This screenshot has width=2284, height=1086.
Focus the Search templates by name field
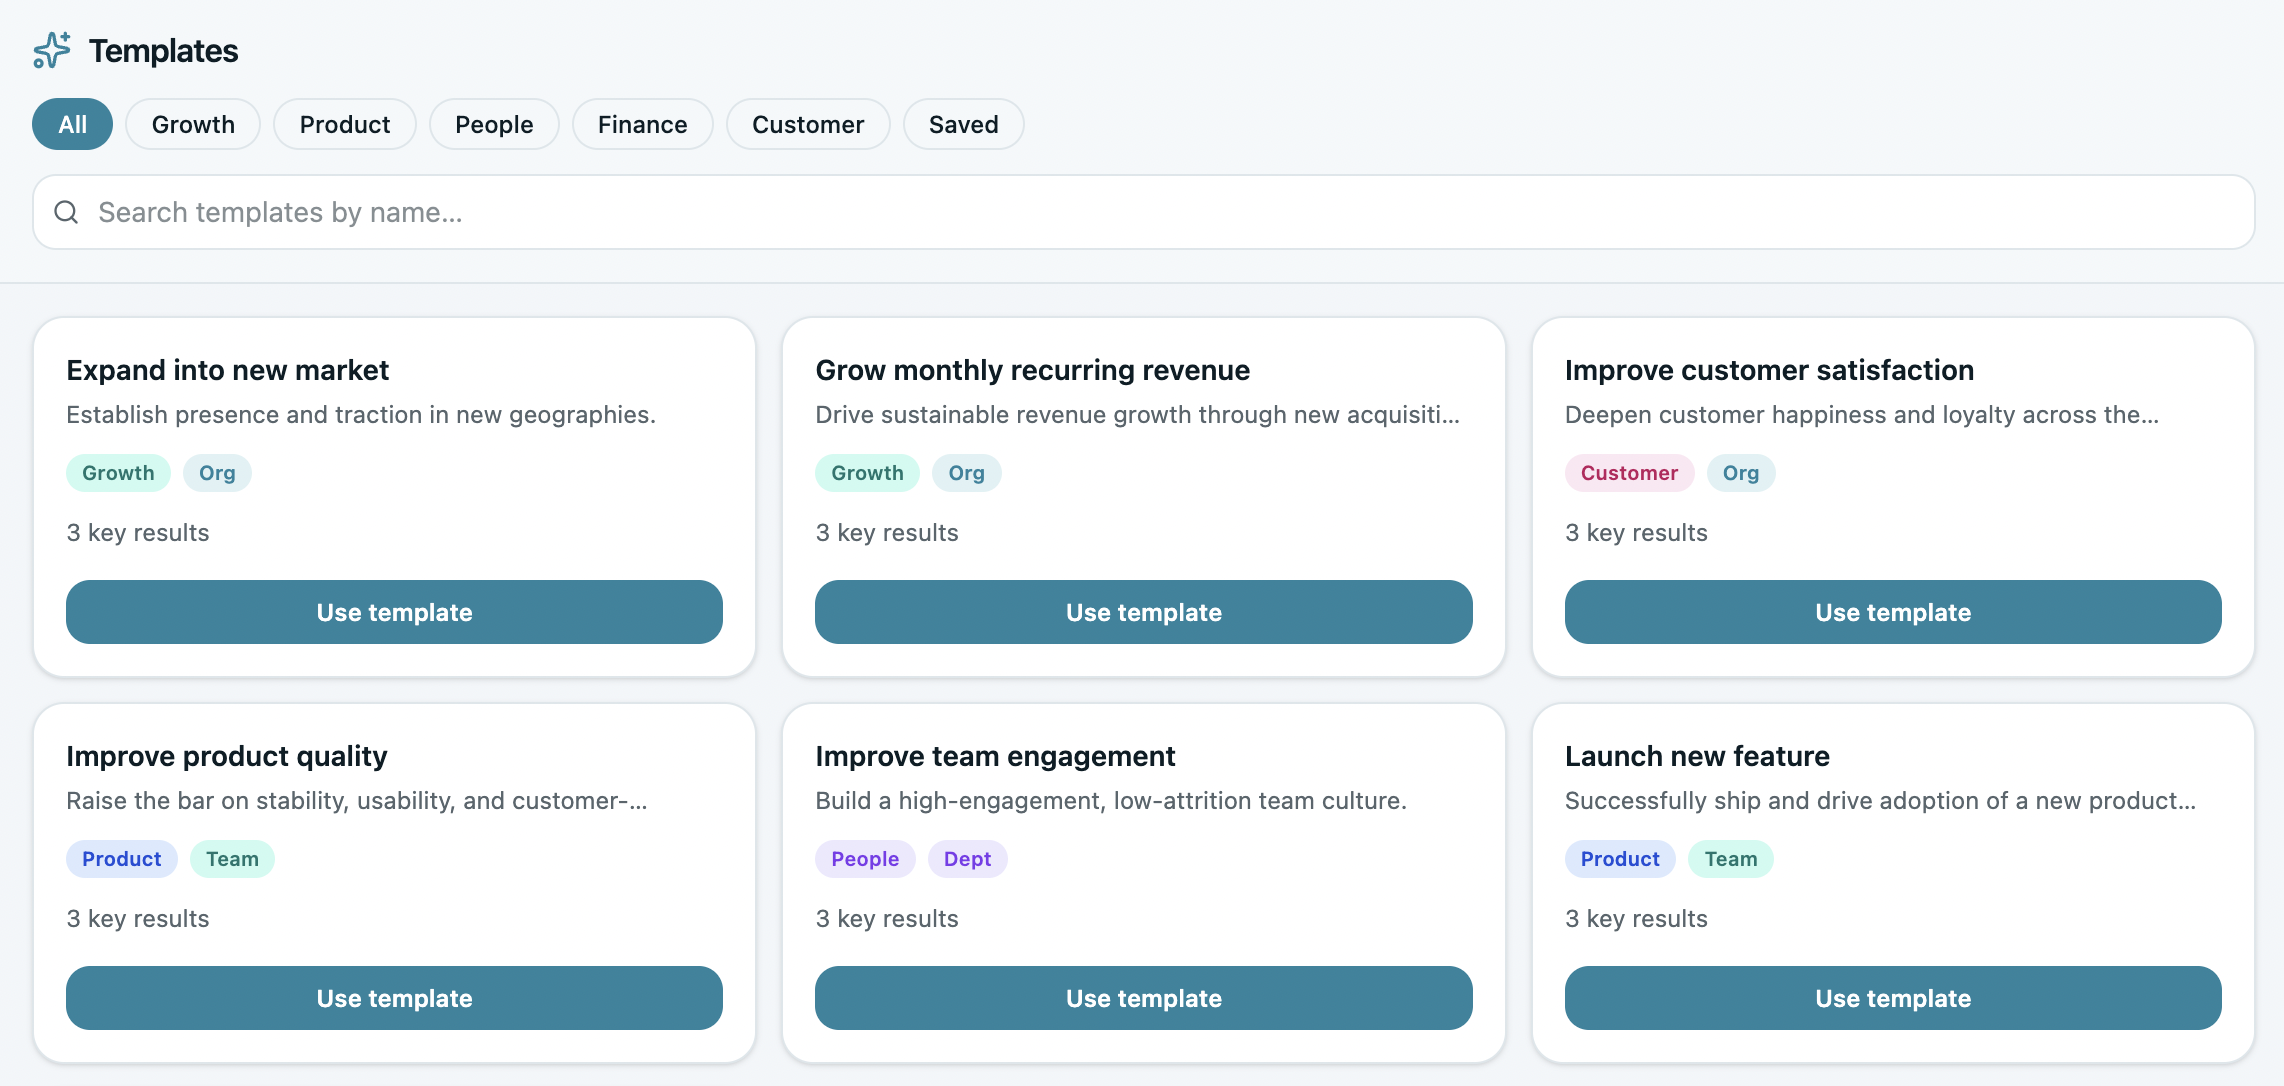click(x=1144, y=212)
